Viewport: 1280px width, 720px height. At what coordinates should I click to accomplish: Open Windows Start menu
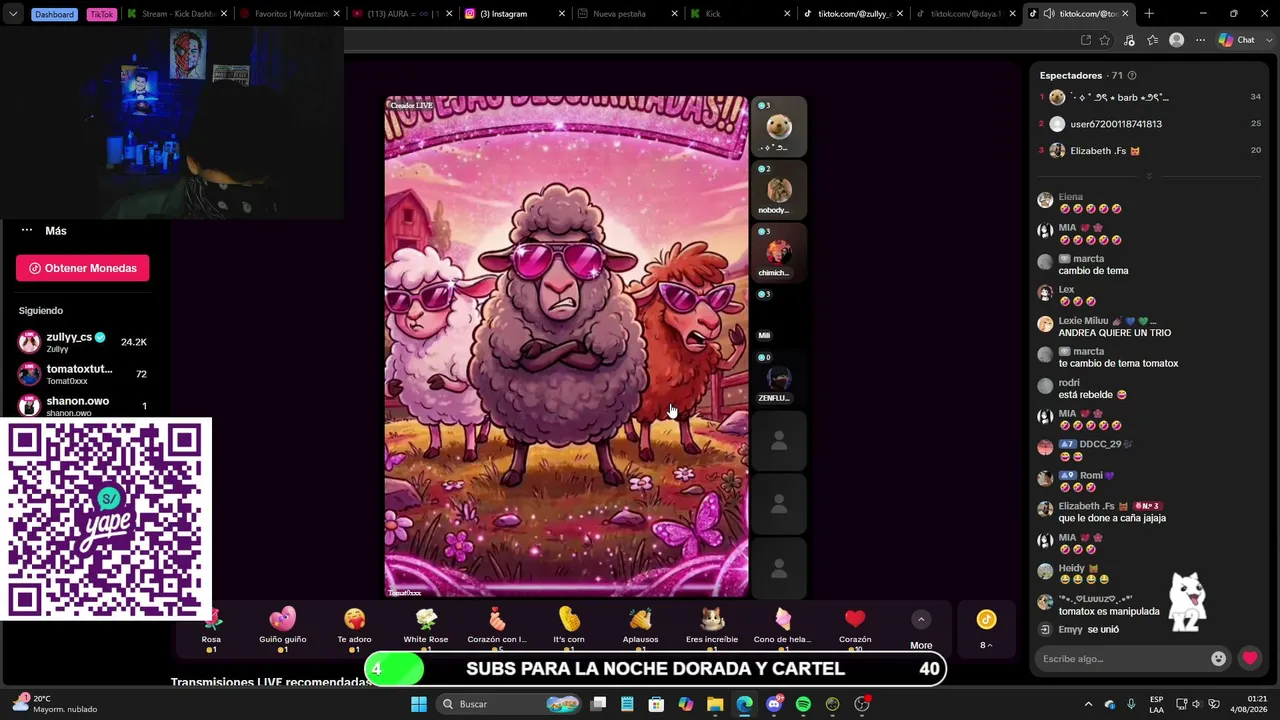tap(419, 704)
